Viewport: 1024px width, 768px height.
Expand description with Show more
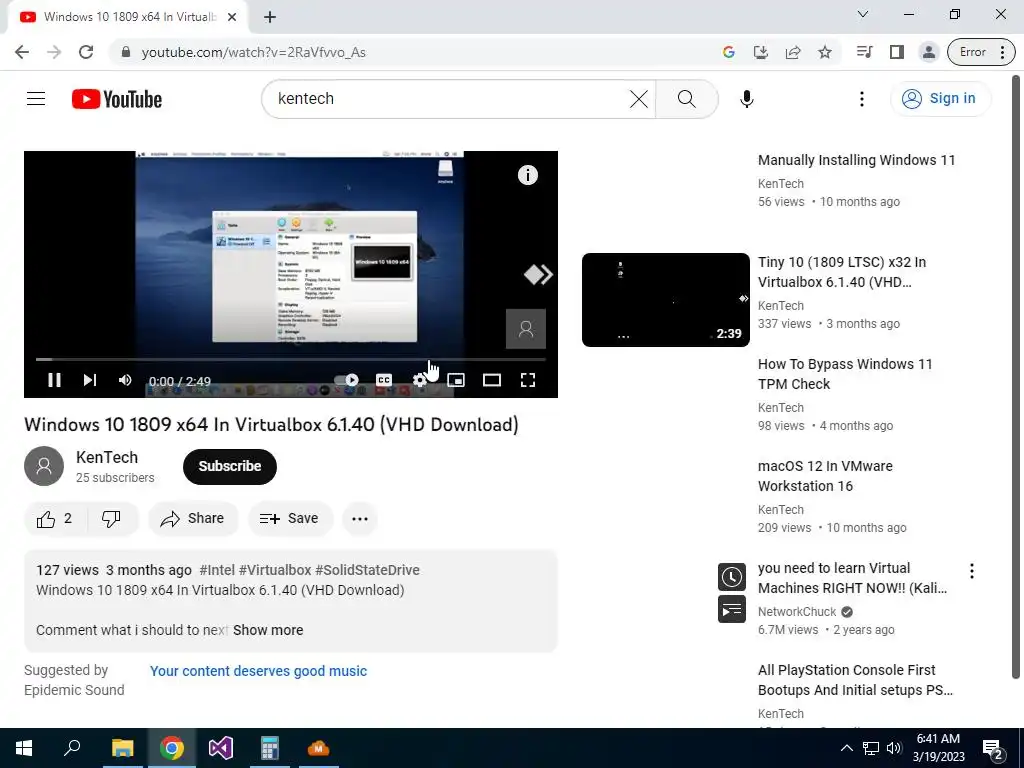pos(268,630)
